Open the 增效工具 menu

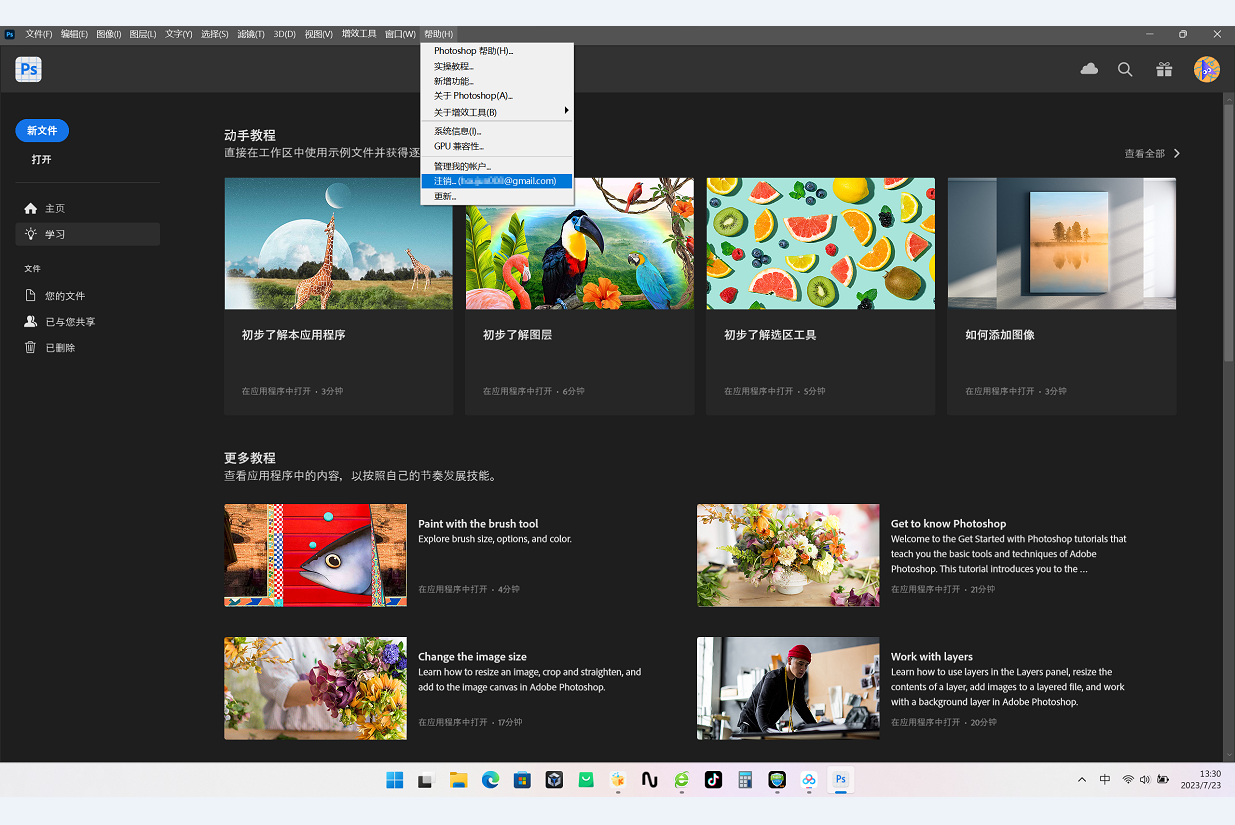(x=359, y=34)
